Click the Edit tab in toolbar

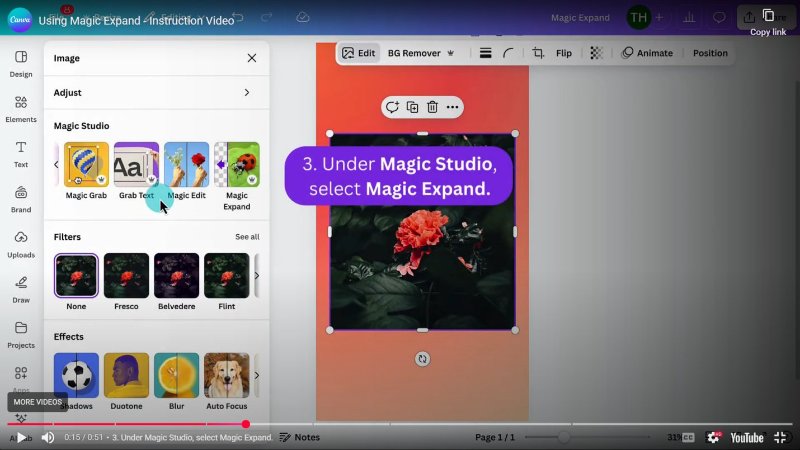tap(358, 53)
